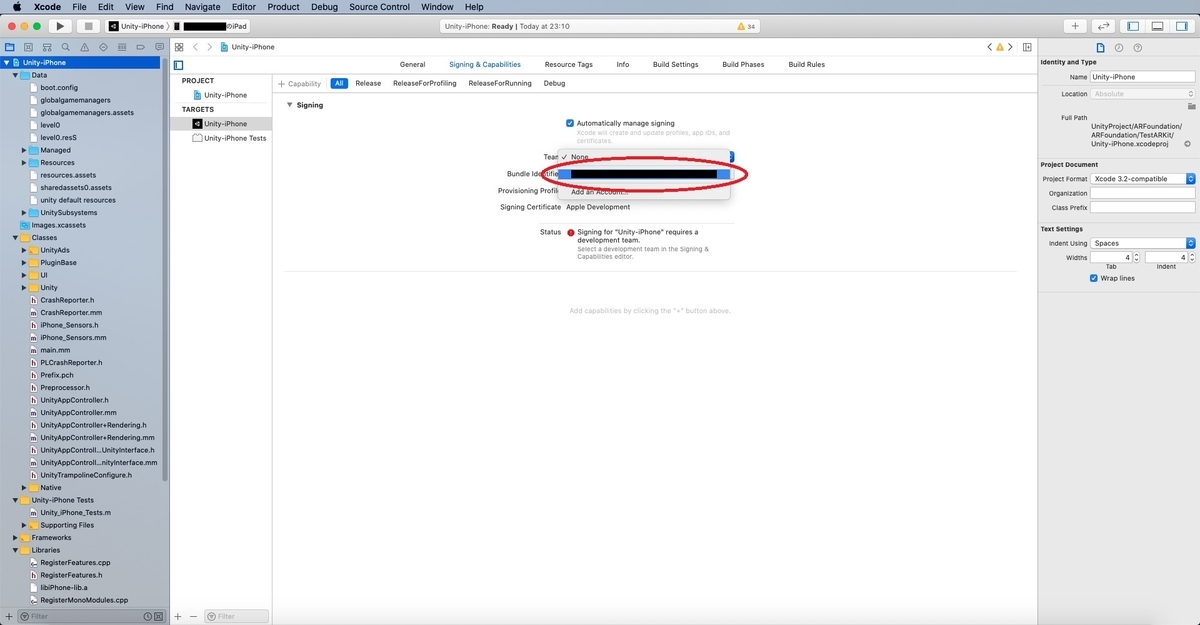This screenshot has width=1200, height=625.
Task: Open the Indent Using dropdown
Action: [1143, 243]
